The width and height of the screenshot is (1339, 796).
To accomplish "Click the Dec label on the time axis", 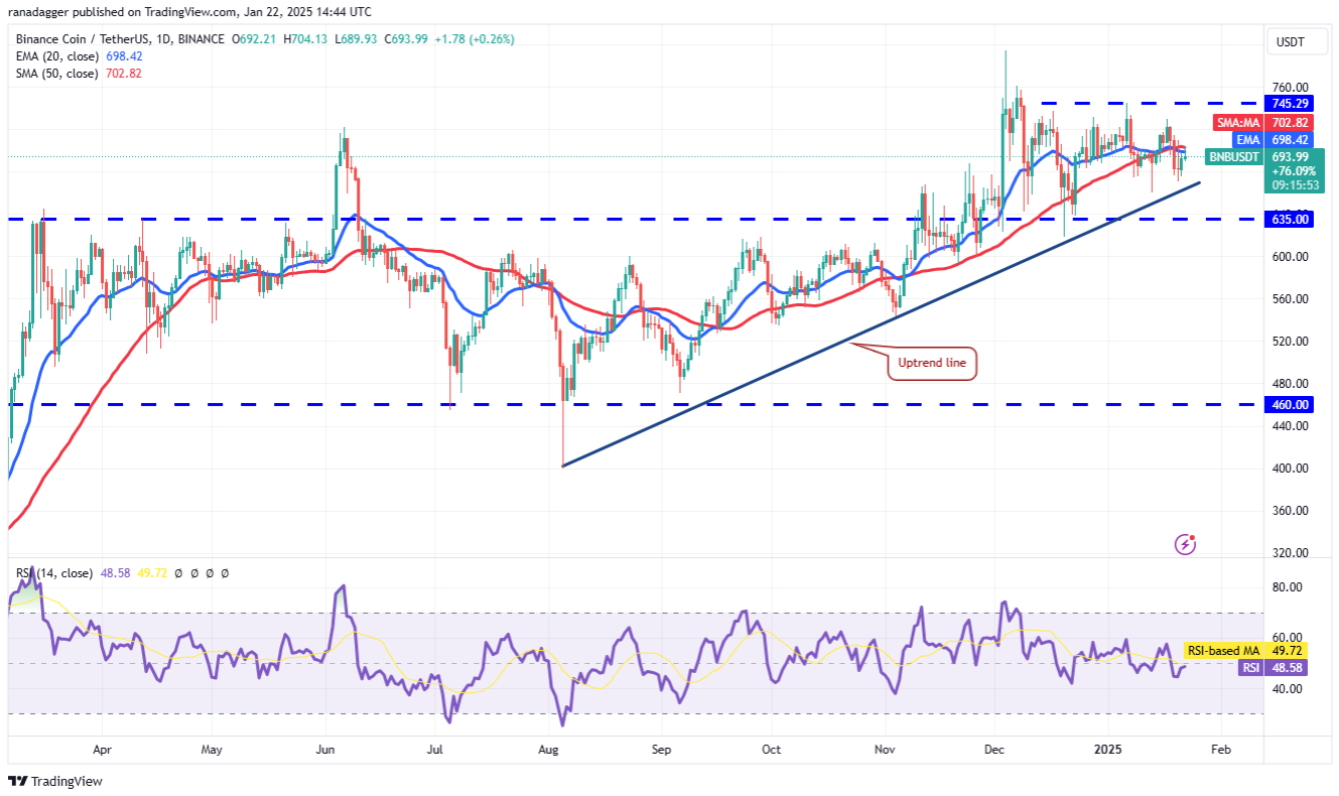I will (x=995, y=748).
